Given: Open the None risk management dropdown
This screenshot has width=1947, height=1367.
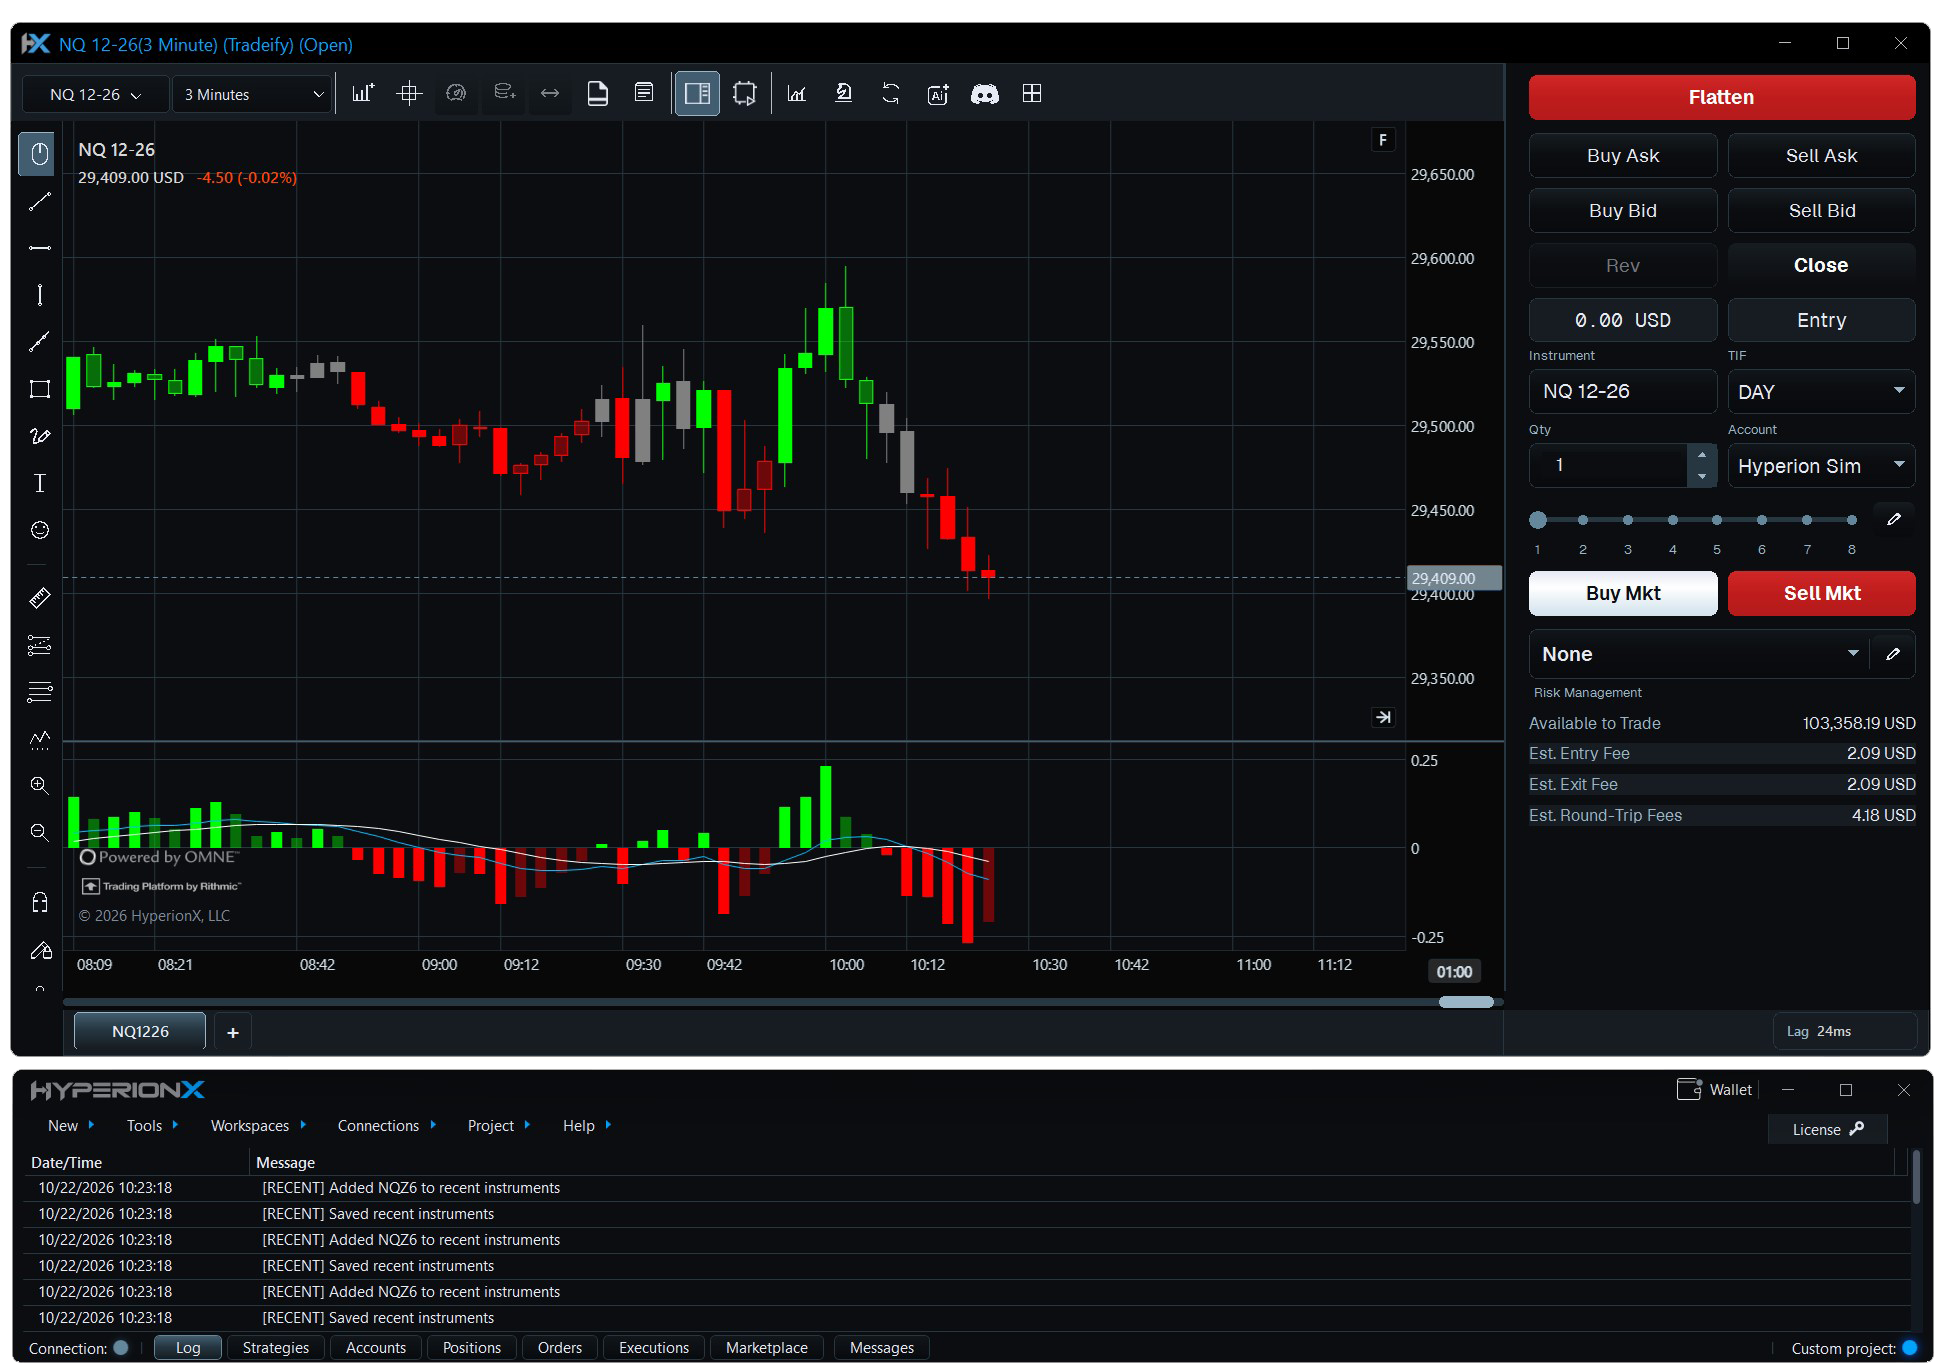Looking at the screenshot, I should [1699, 654].
